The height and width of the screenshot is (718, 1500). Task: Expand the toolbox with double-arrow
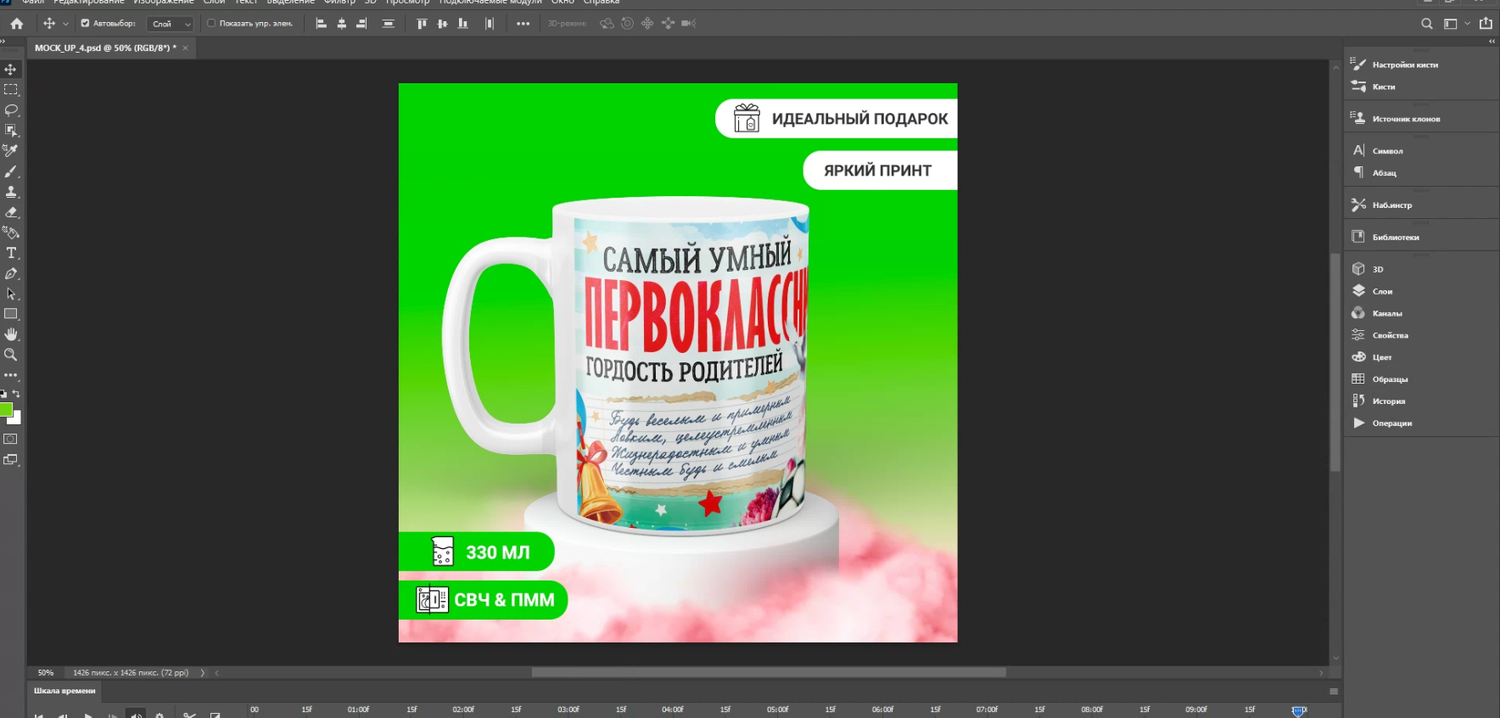(x=3, y=41)
